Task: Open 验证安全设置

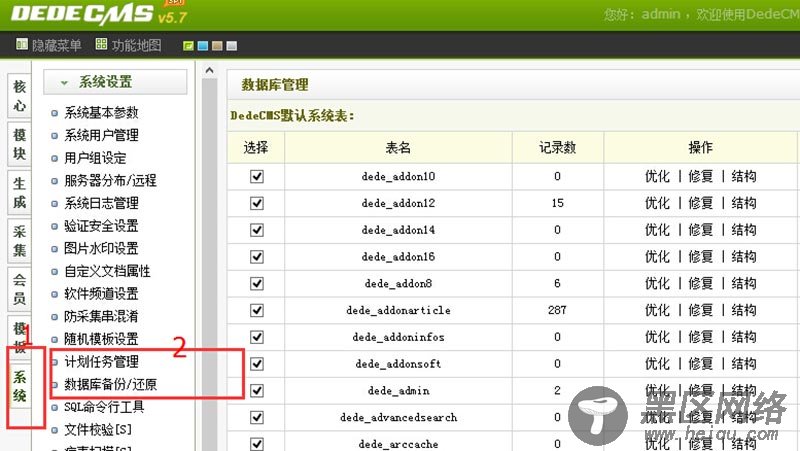Action: coord(101,226)
